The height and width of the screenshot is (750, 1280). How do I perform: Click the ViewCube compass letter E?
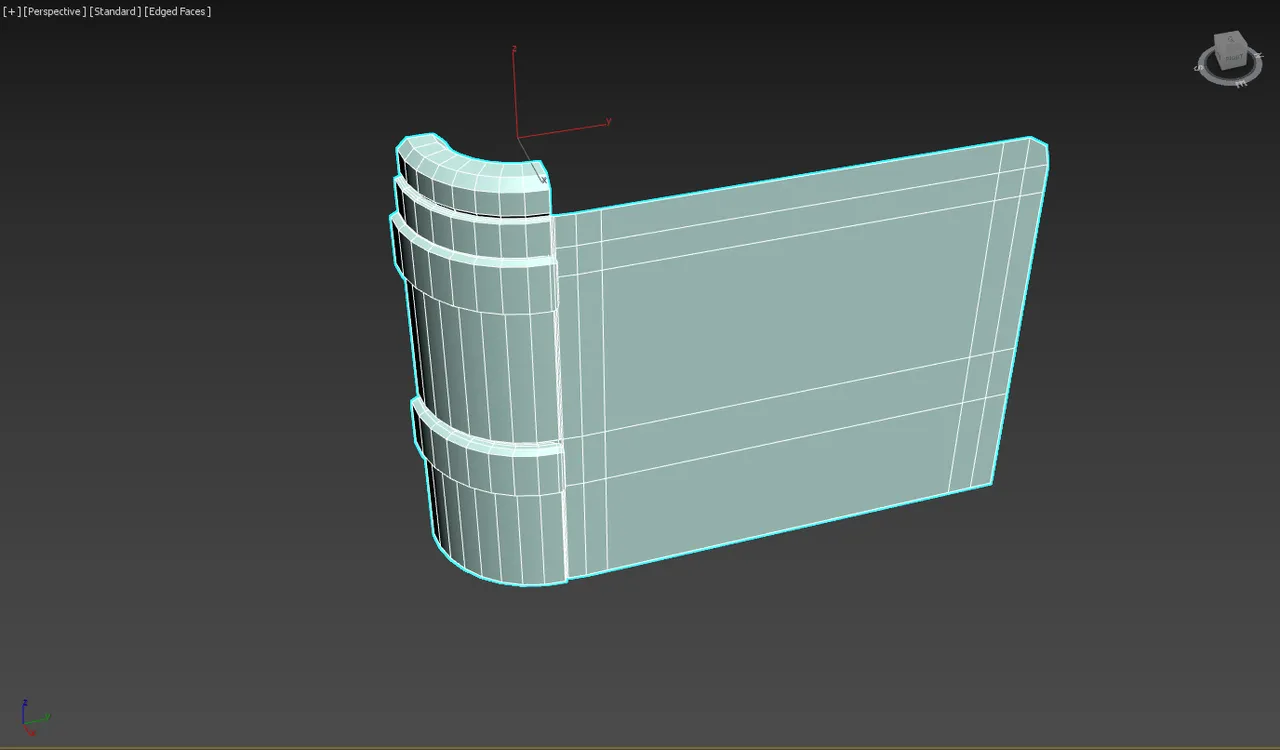tap(1241, 84)
